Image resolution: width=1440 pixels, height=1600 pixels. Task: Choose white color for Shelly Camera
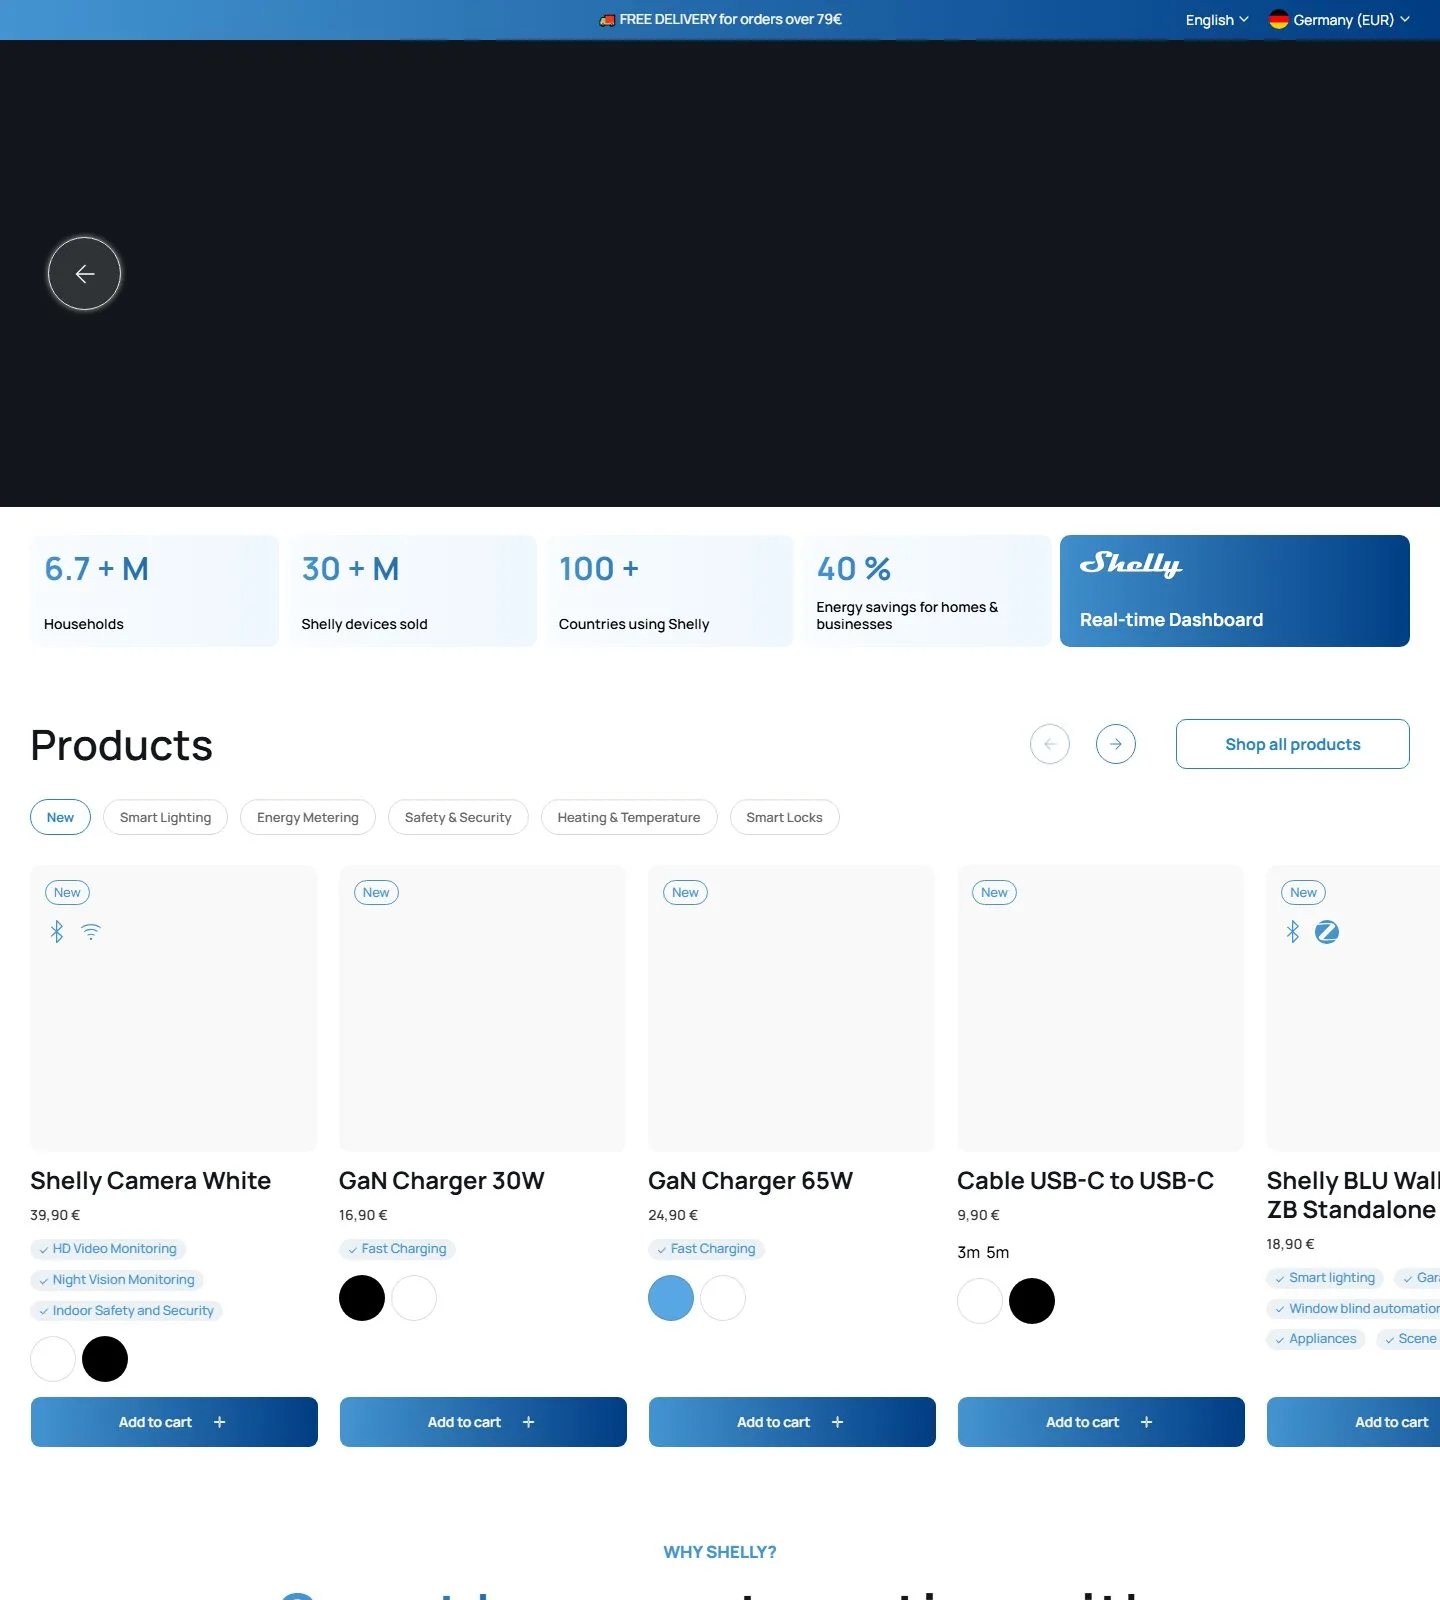click(53, 1359)
